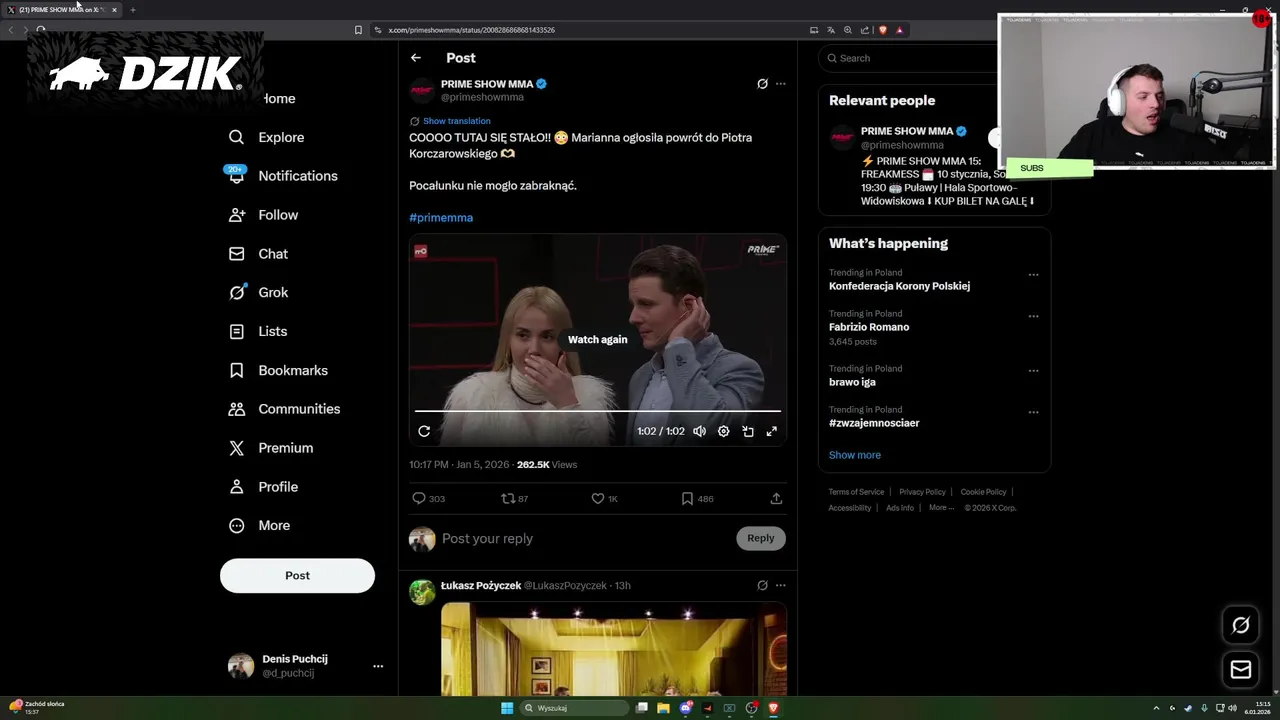Click the taskbar Wyszukaj search box

tap(575, 708)
